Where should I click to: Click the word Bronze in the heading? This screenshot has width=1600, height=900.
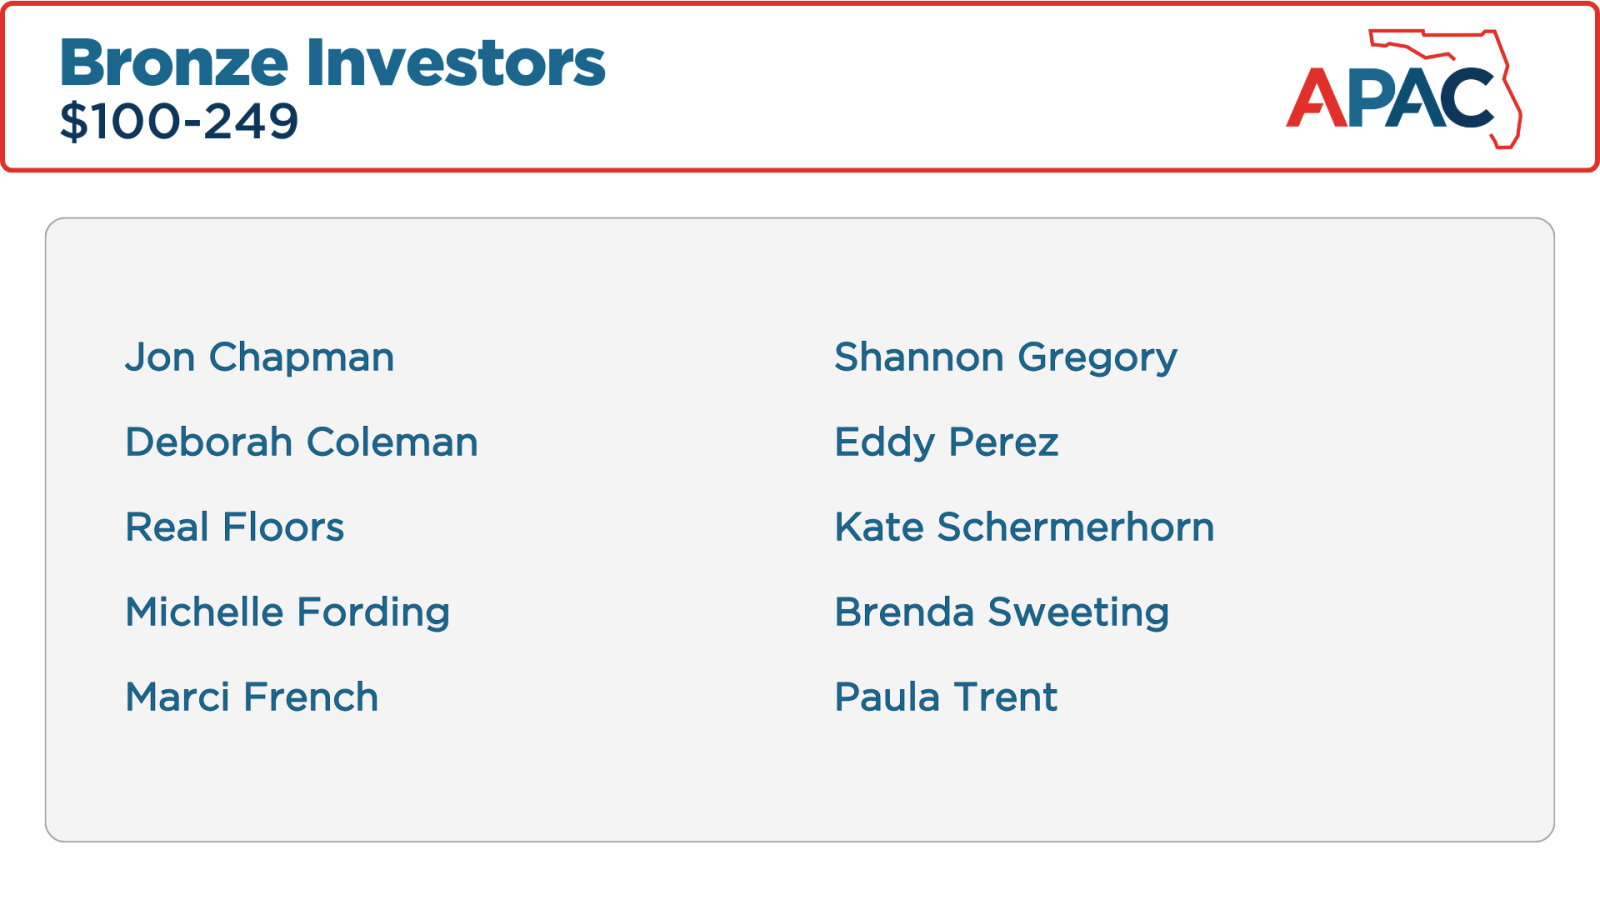pos(174,63)
